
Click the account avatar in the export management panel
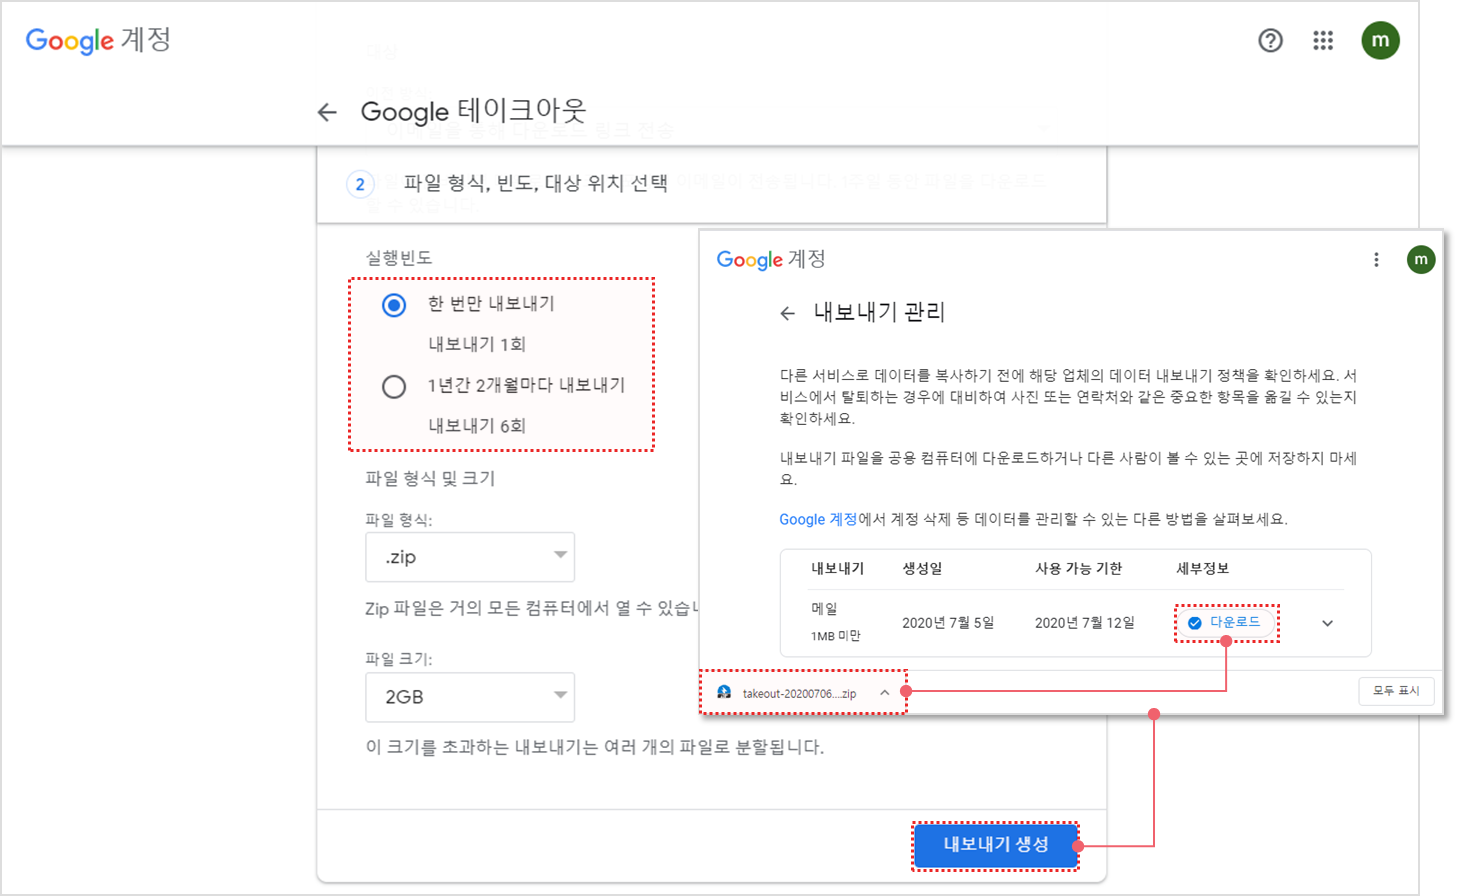[1420, 260]
